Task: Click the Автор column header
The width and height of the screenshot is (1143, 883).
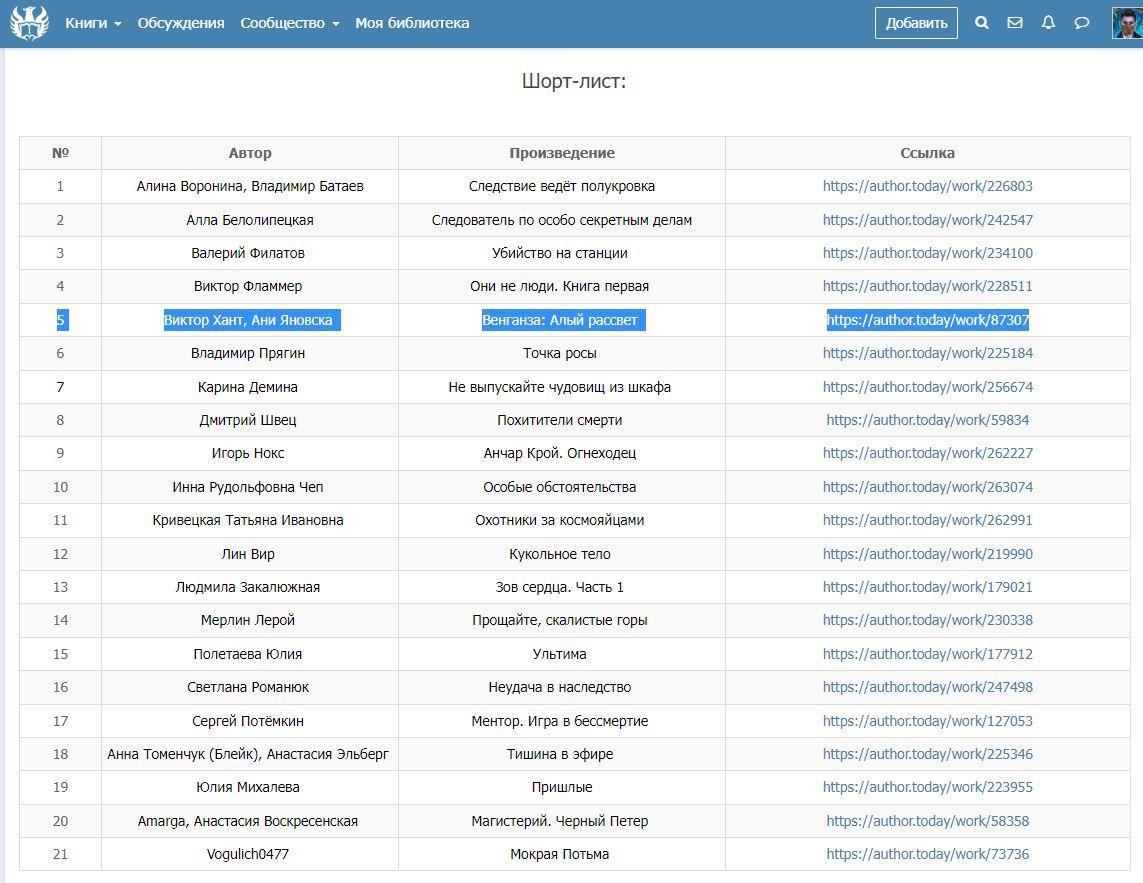Action: (x=250, y=153)
